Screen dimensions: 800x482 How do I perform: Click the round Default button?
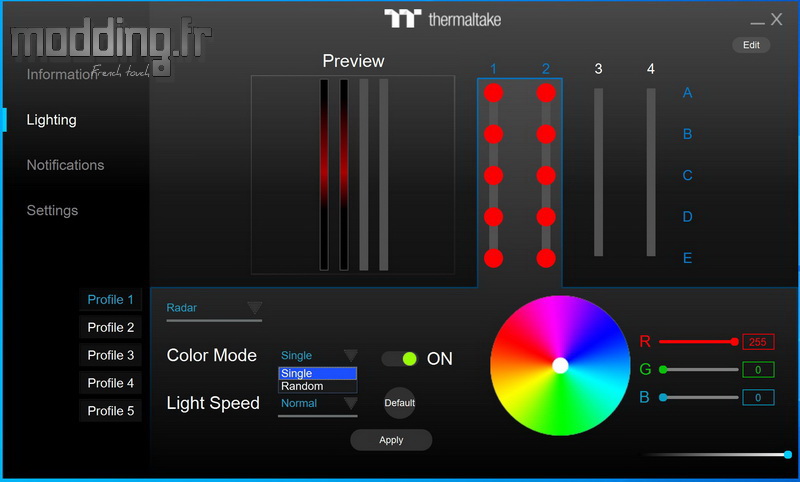[x=399, y=403]
